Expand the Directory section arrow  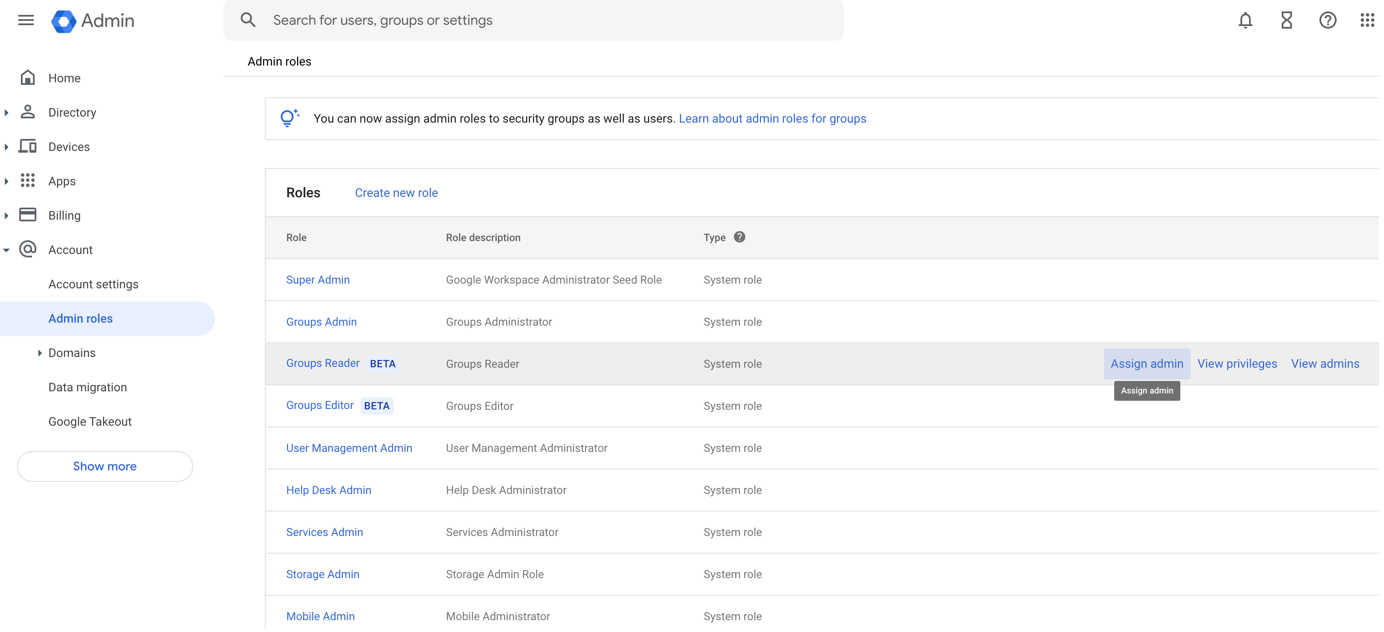pos(7,113)
